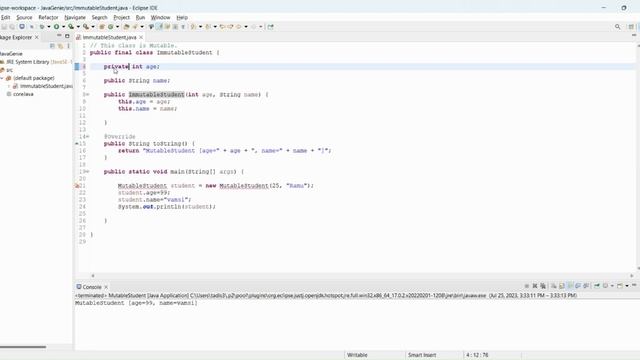
Task: Click the Next Annotation toolbar icon
Action: point(193,27)
